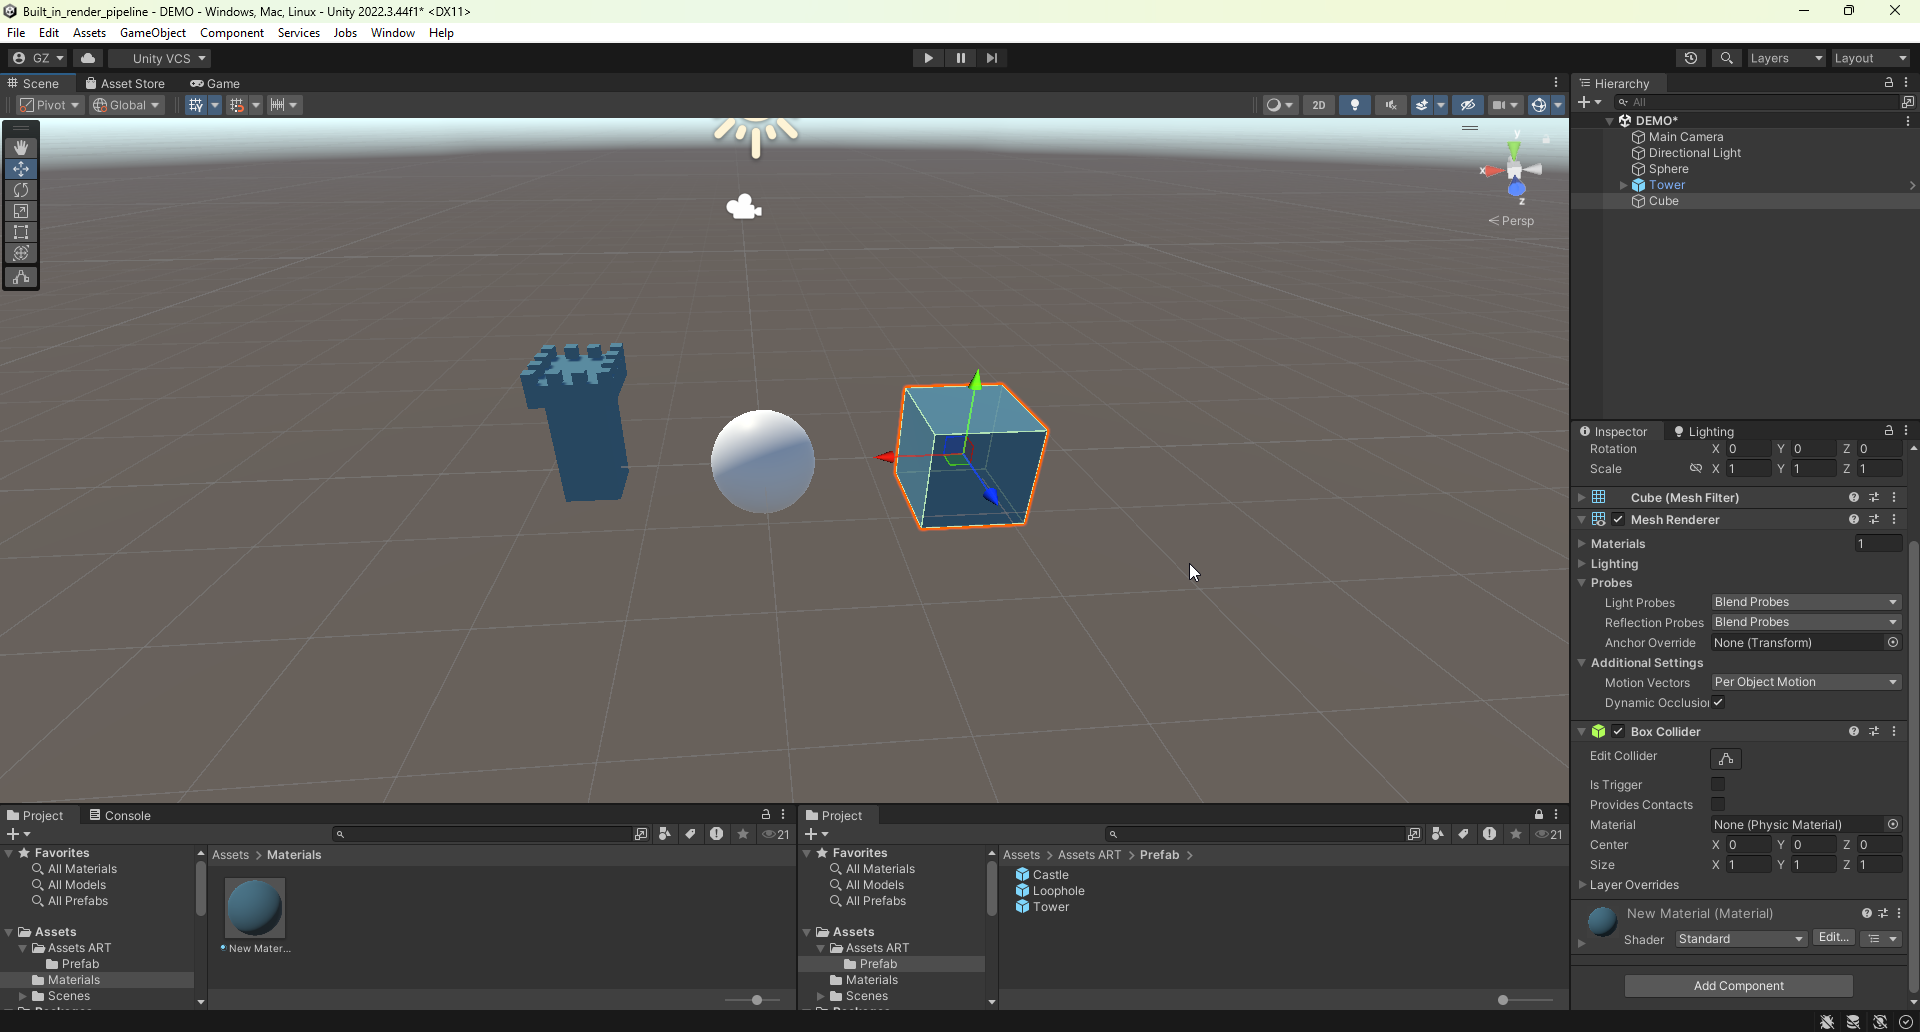Click the Step frame button
This screenshot has width=1920, height=1032.
(991, 58)
